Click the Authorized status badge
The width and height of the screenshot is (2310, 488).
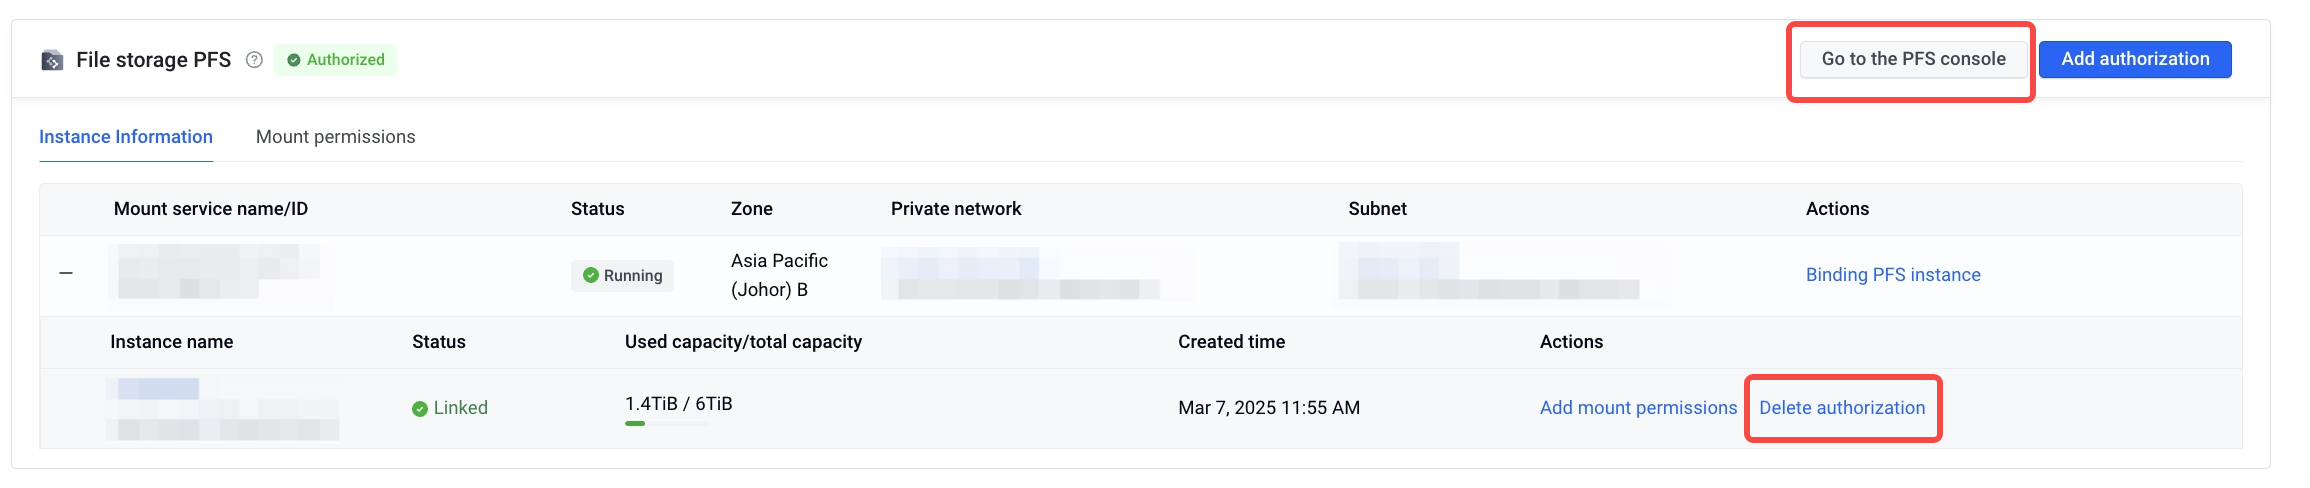coord(335,60)
